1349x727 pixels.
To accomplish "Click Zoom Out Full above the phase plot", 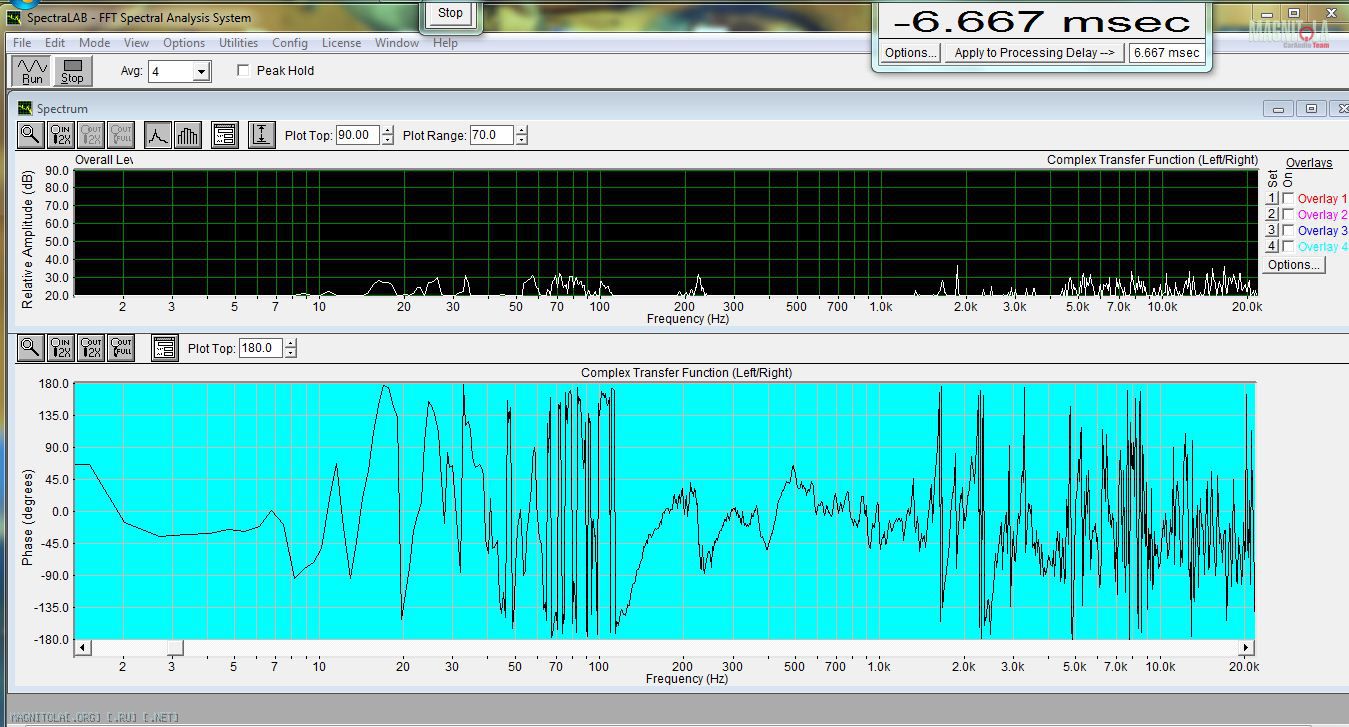I will click(121, 348).
